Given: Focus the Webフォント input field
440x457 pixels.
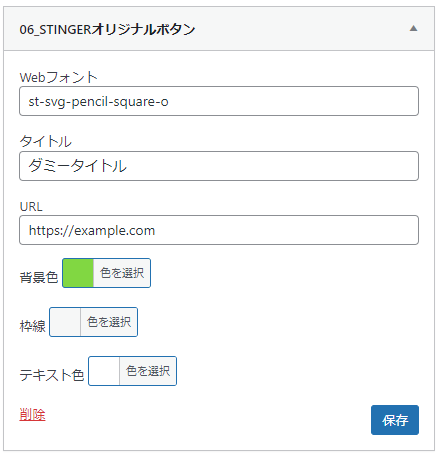Looking at the screenshot, I should click(219, 101).
